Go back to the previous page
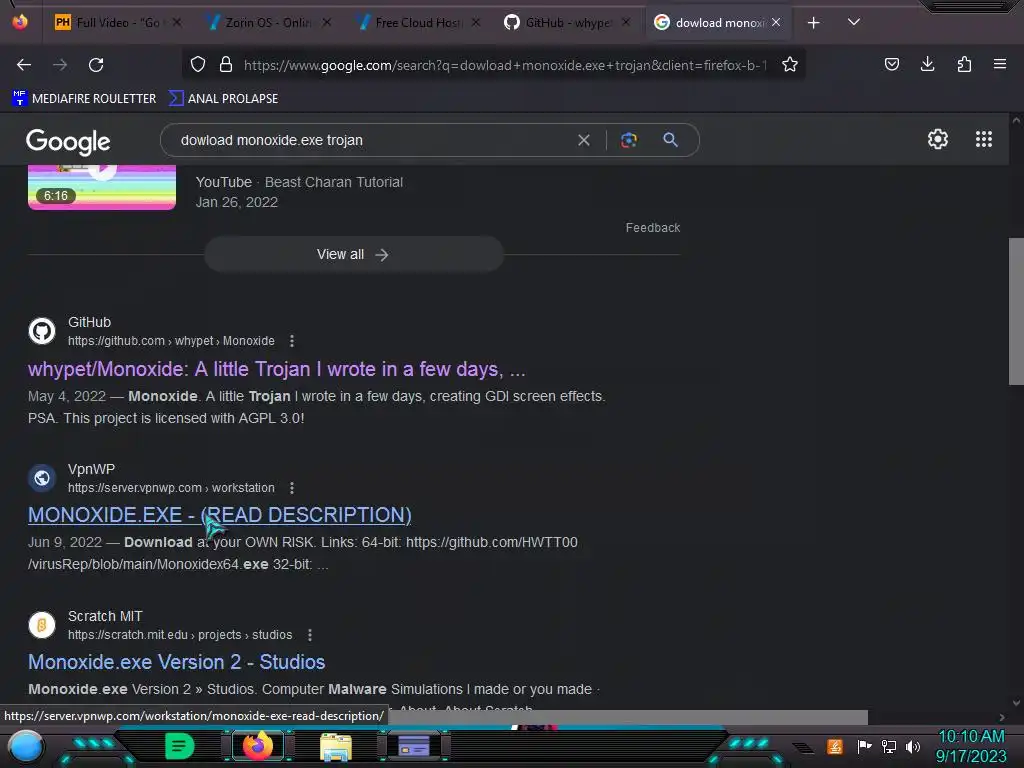 pyautogui.click(x=24, y=65)
